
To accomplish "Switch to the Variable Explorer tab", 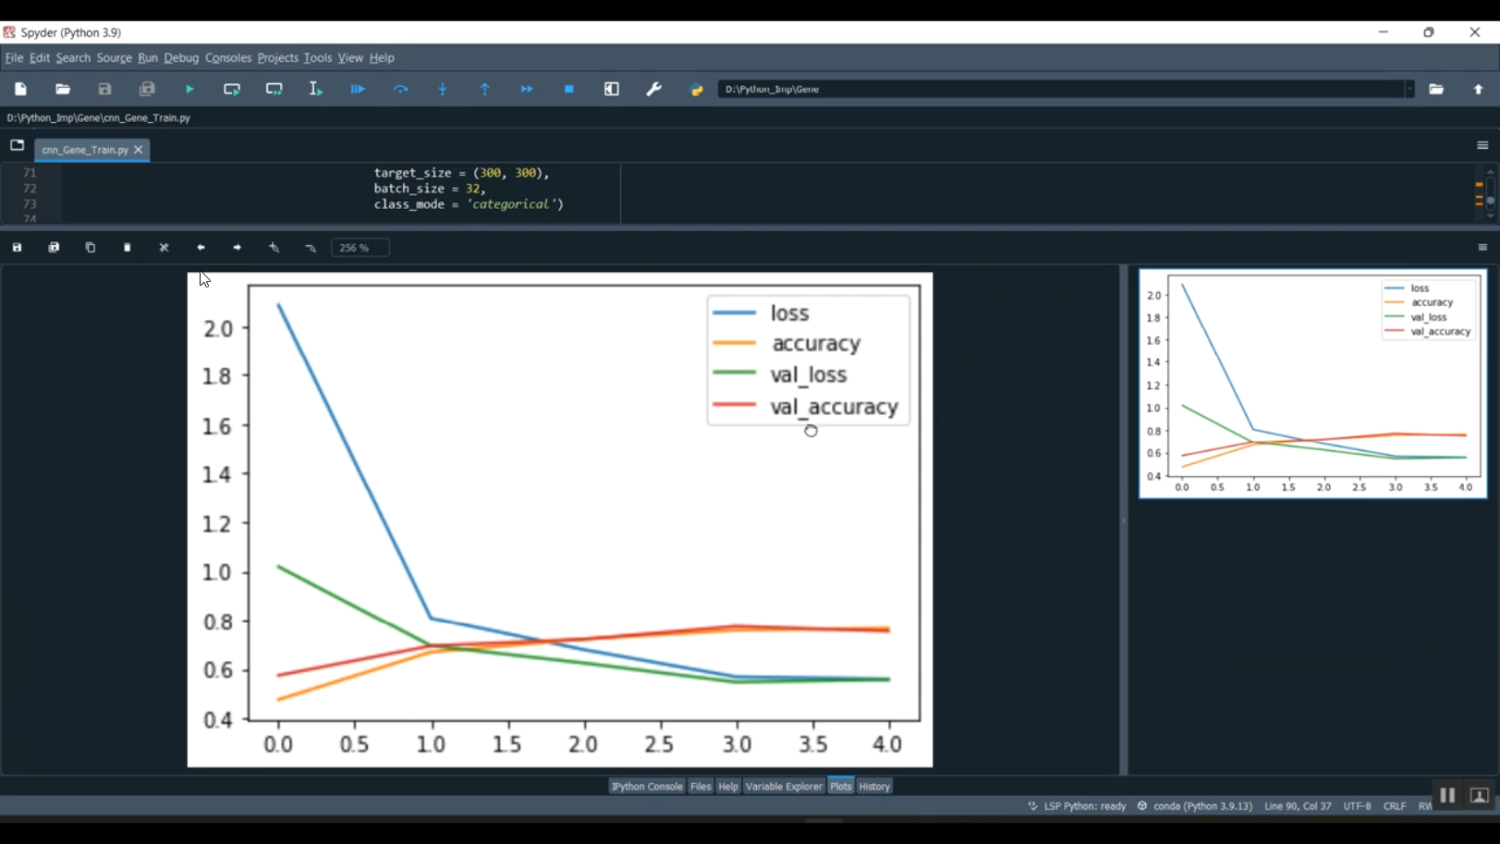I will click(x=783, y=786).
